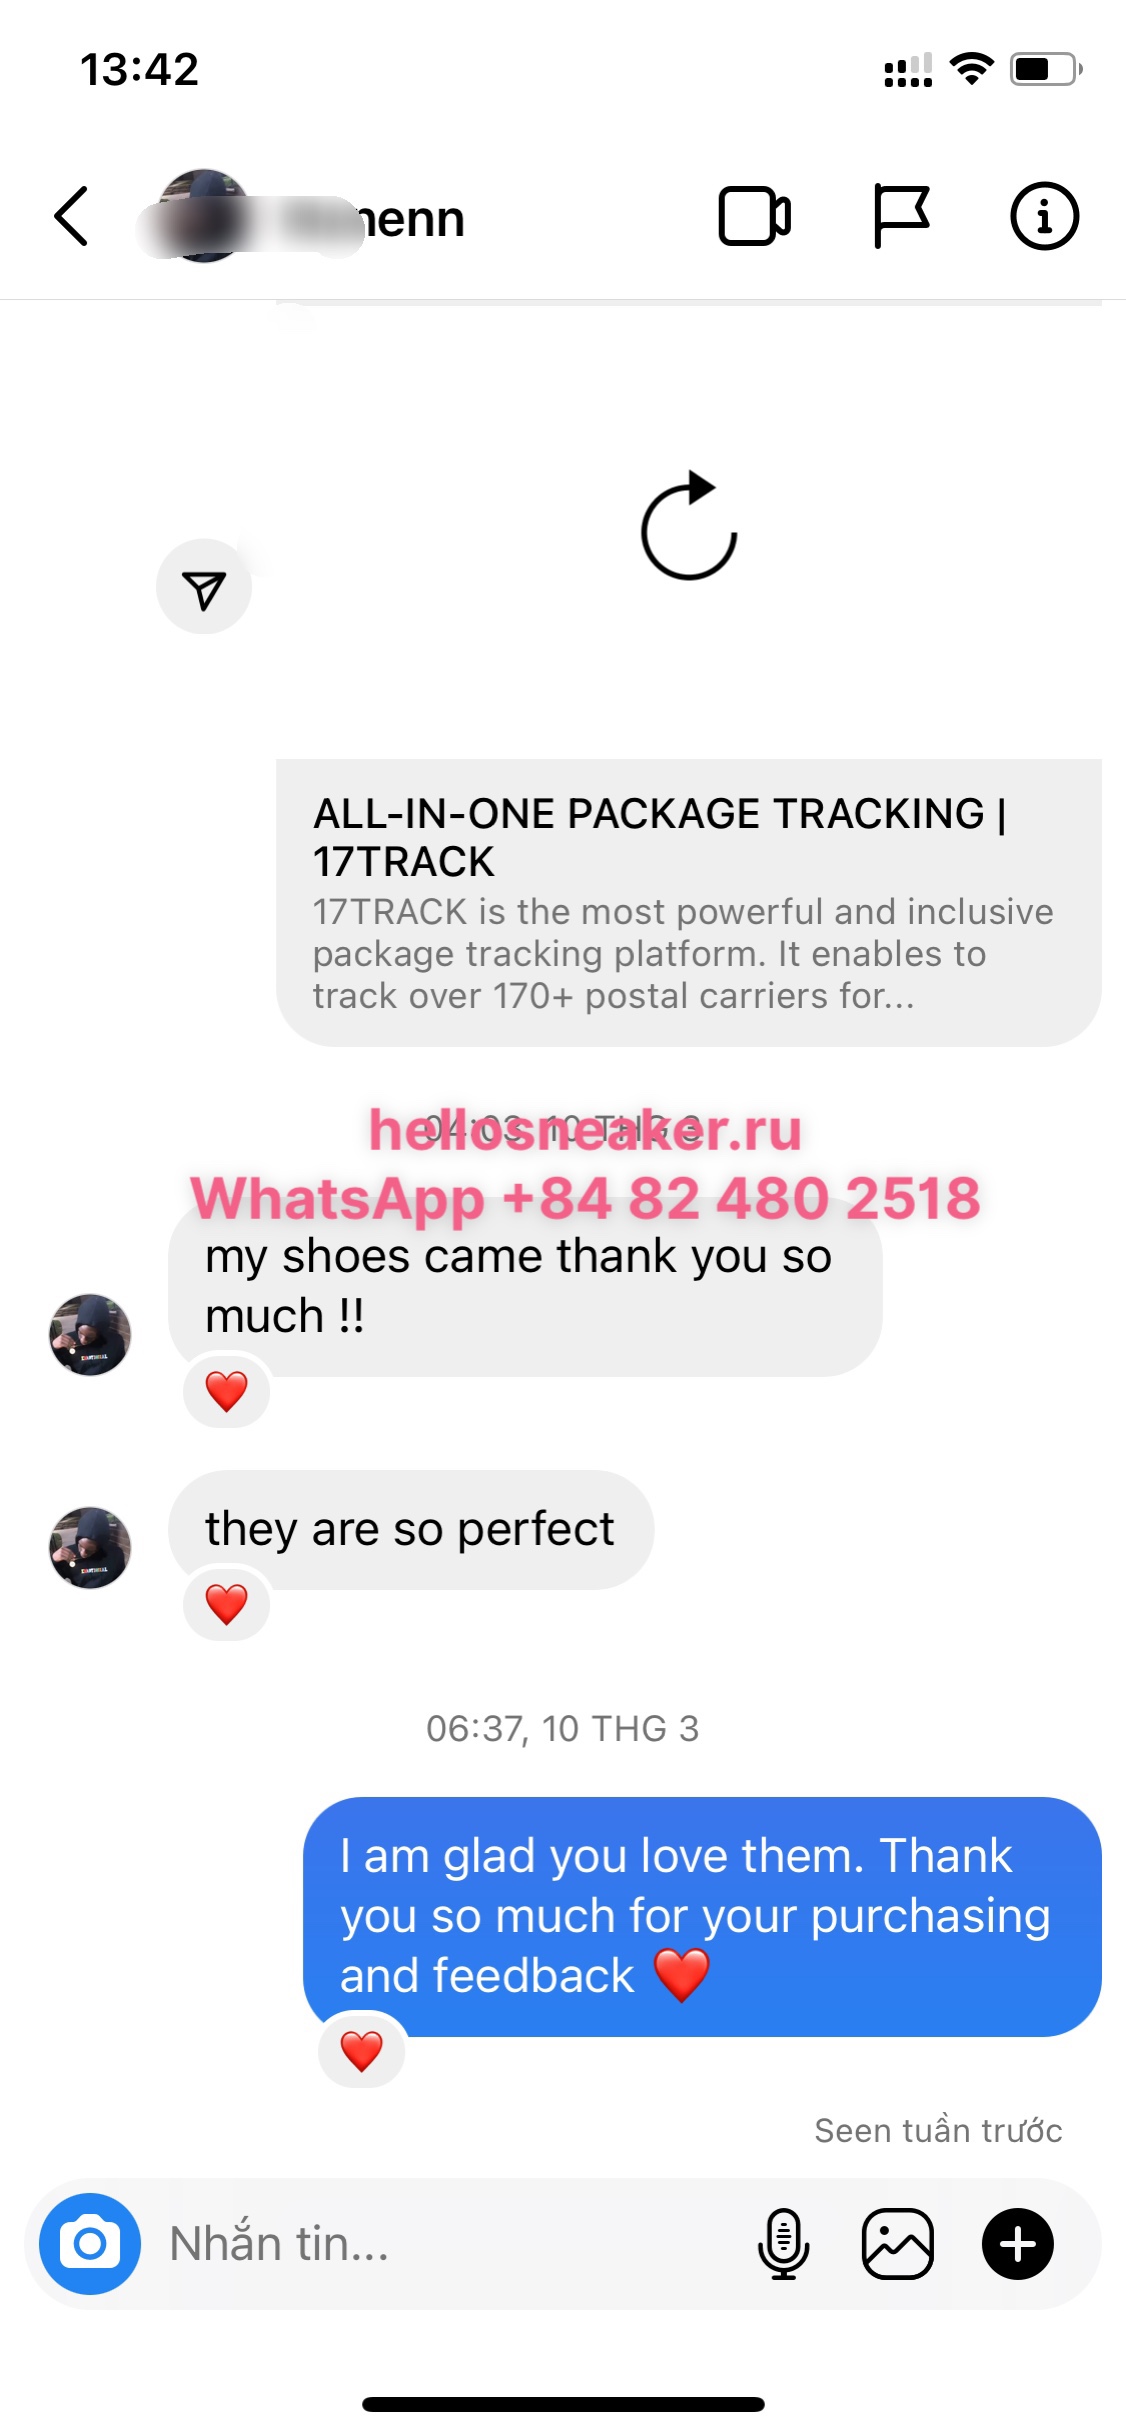
Task: Tap the sender avatar beside 'my shoes came'
Action: 90,1335
